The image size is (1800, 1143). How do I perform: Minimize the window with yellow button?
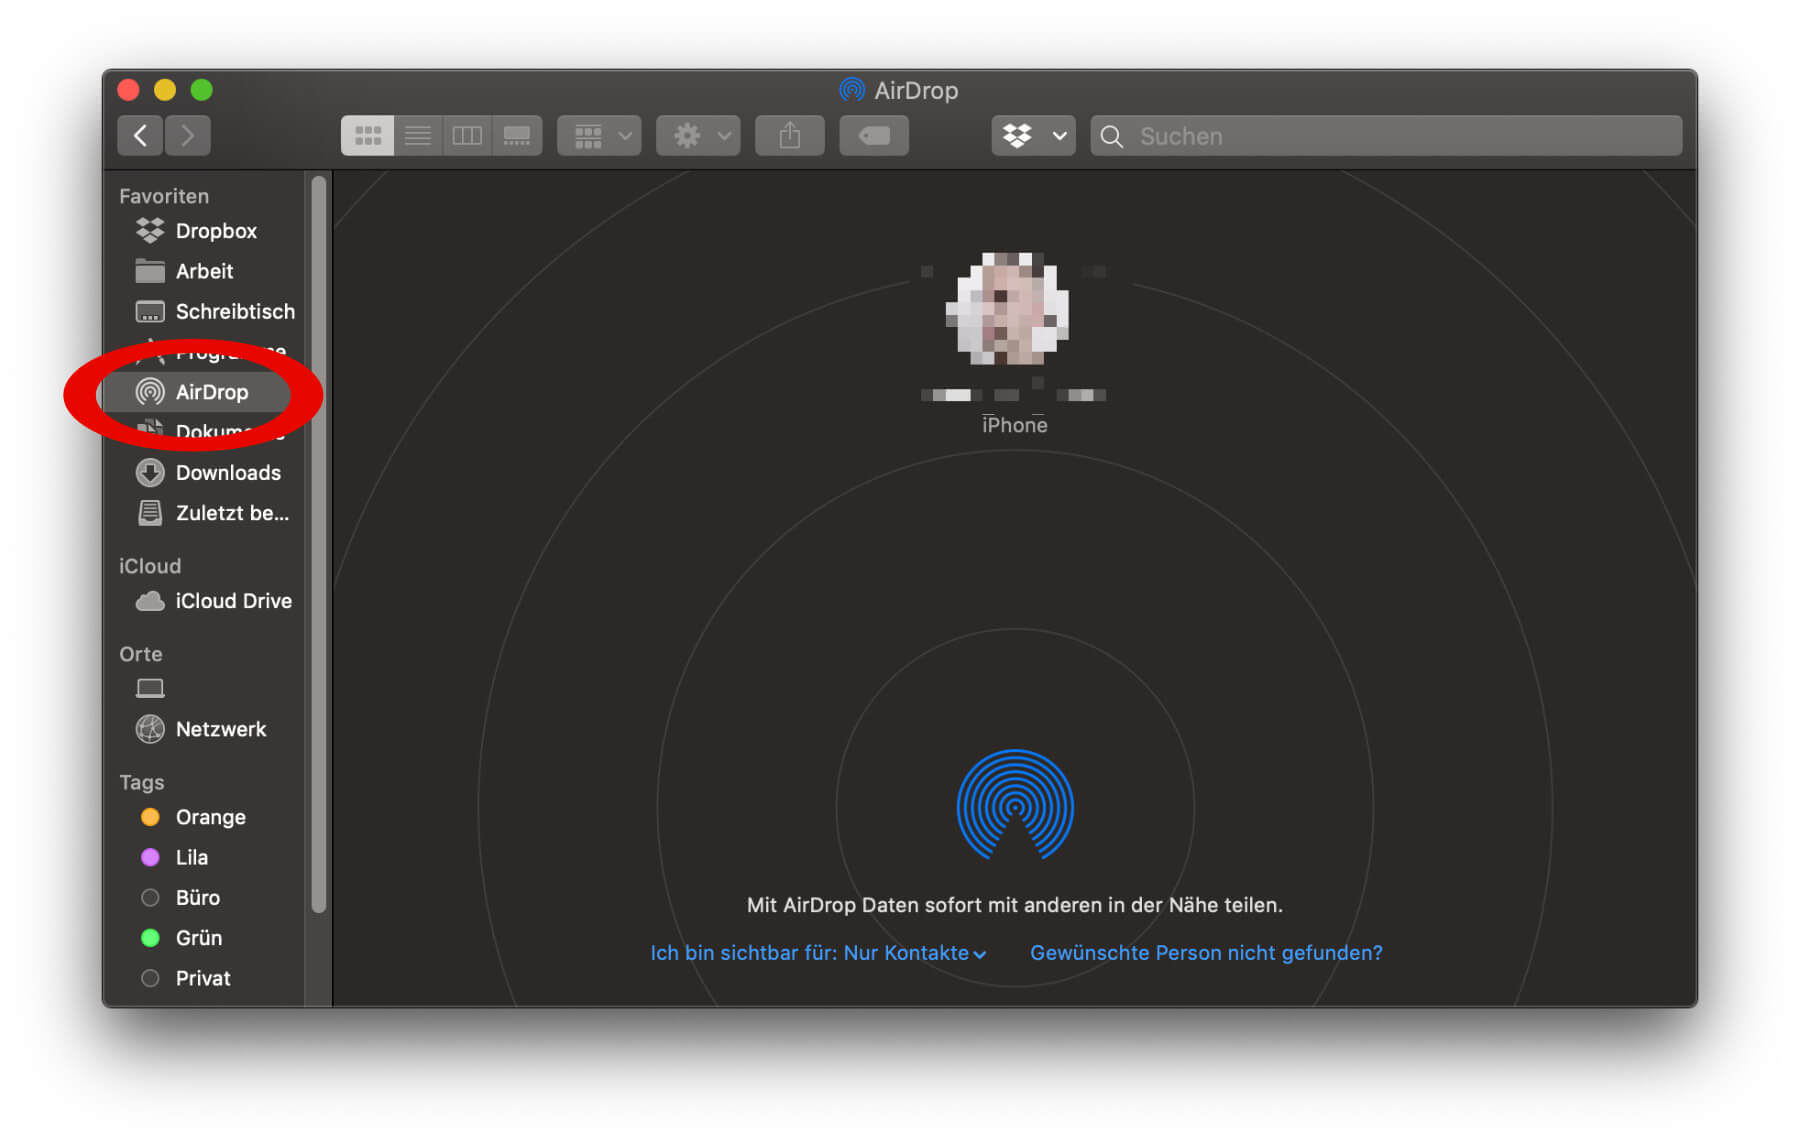tap(165, 90)
